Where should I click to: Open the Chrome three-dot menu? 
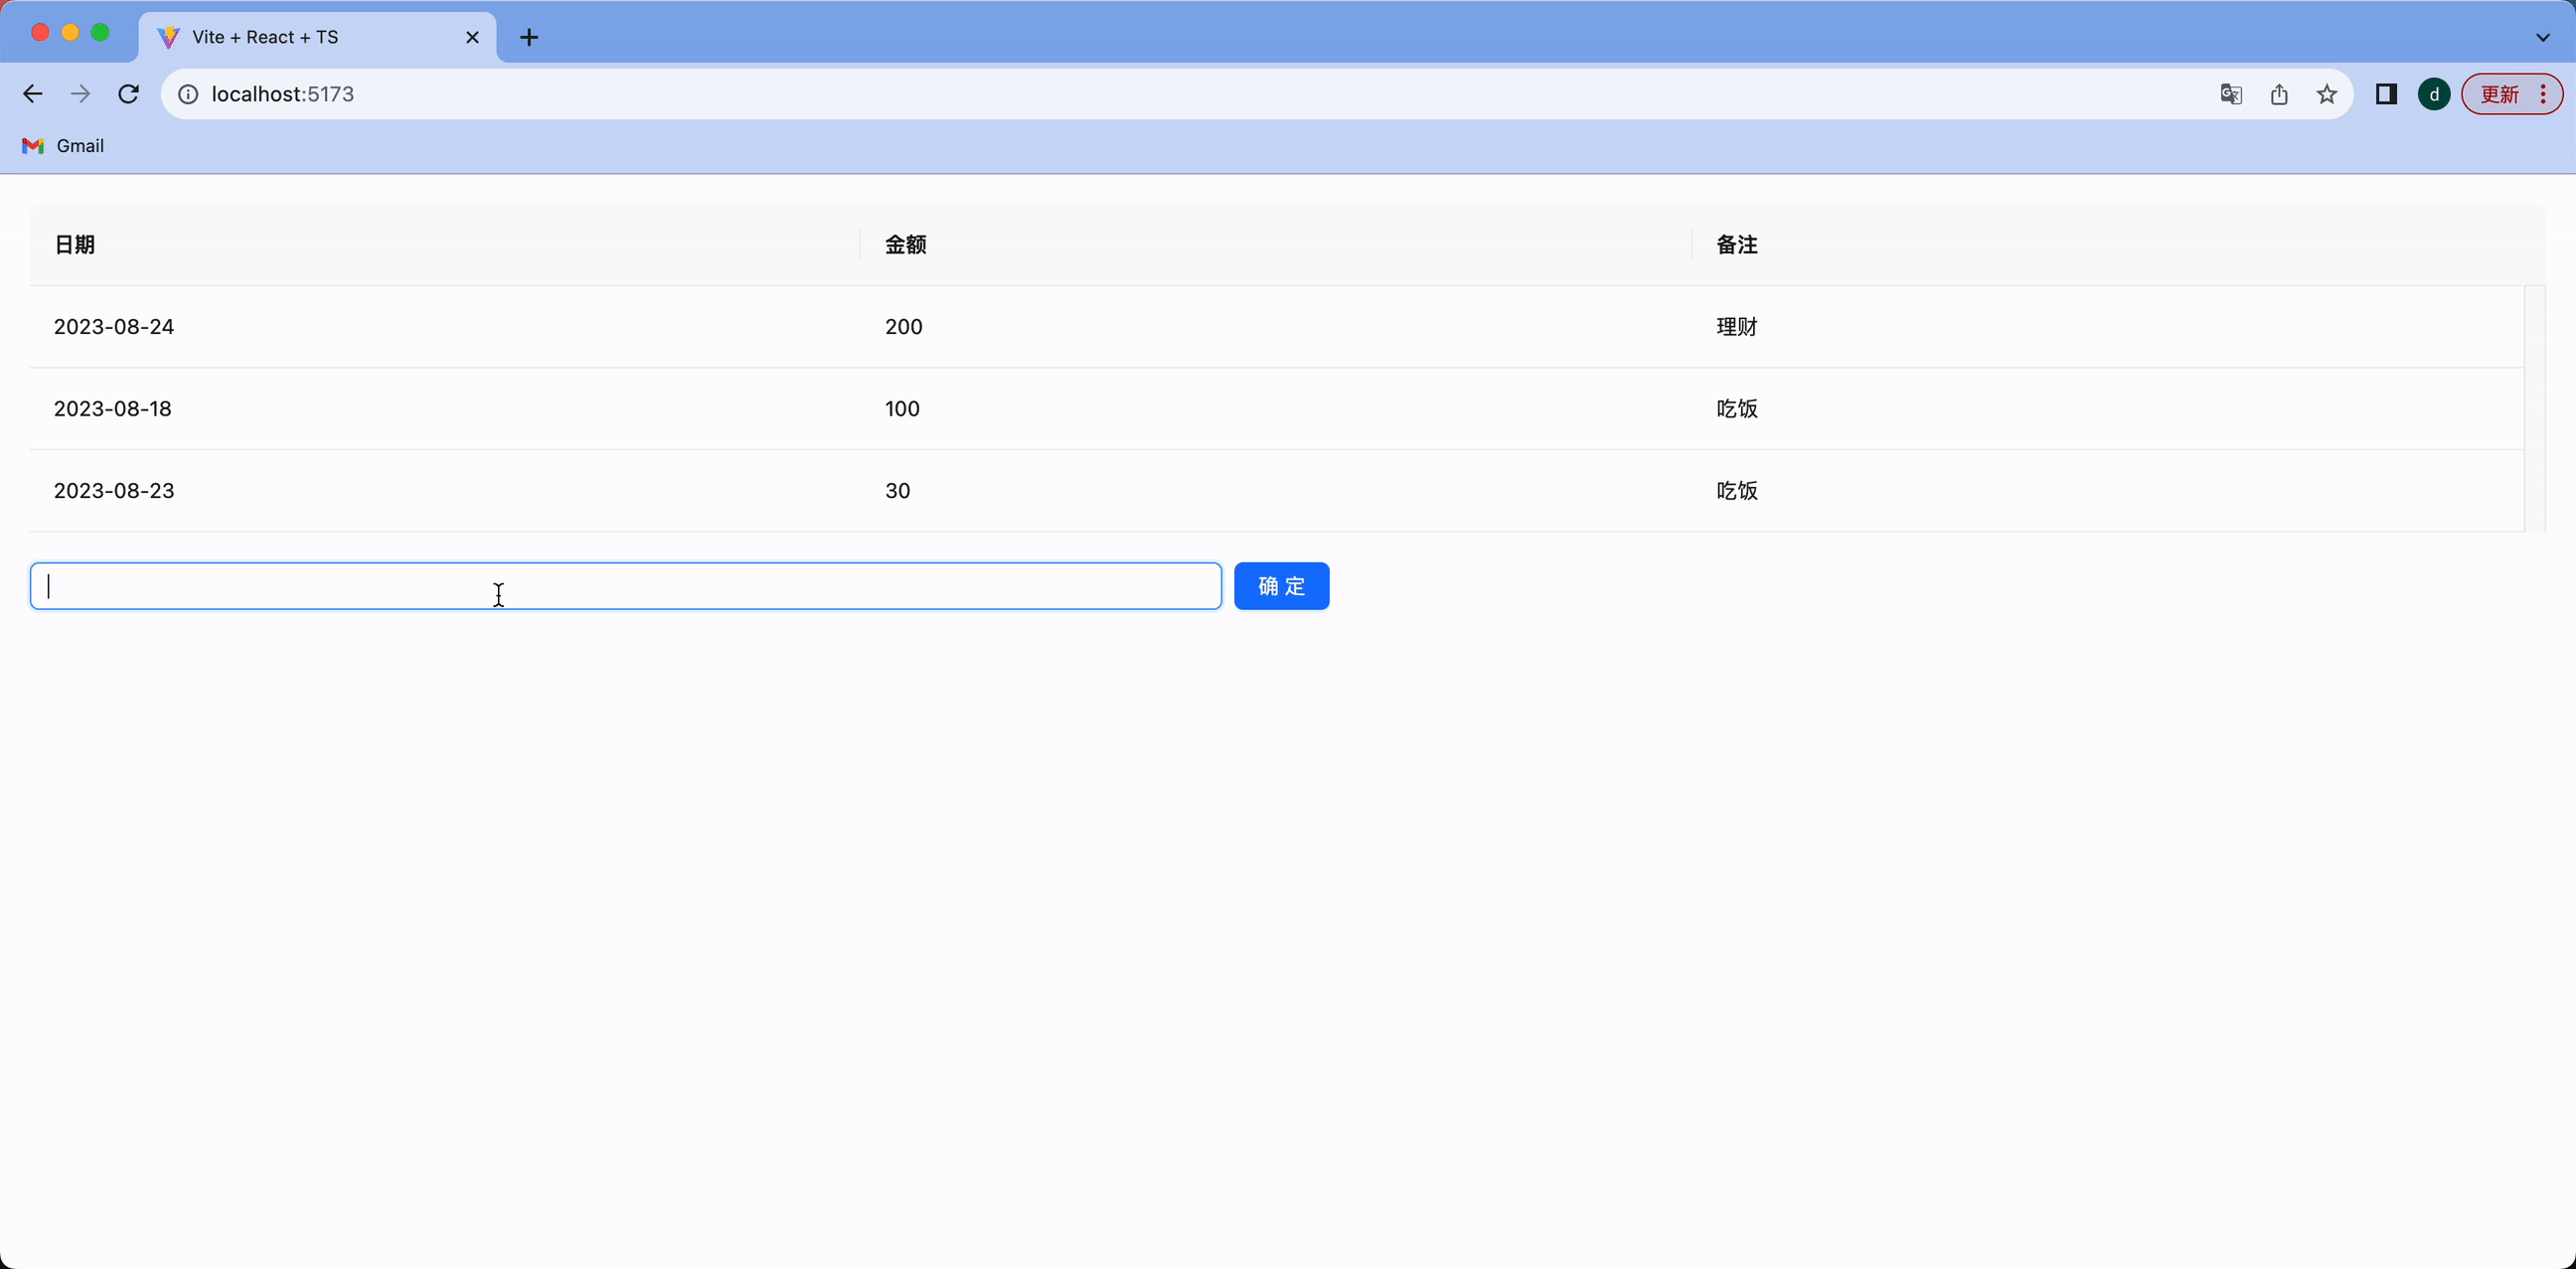click(2545, 93)
